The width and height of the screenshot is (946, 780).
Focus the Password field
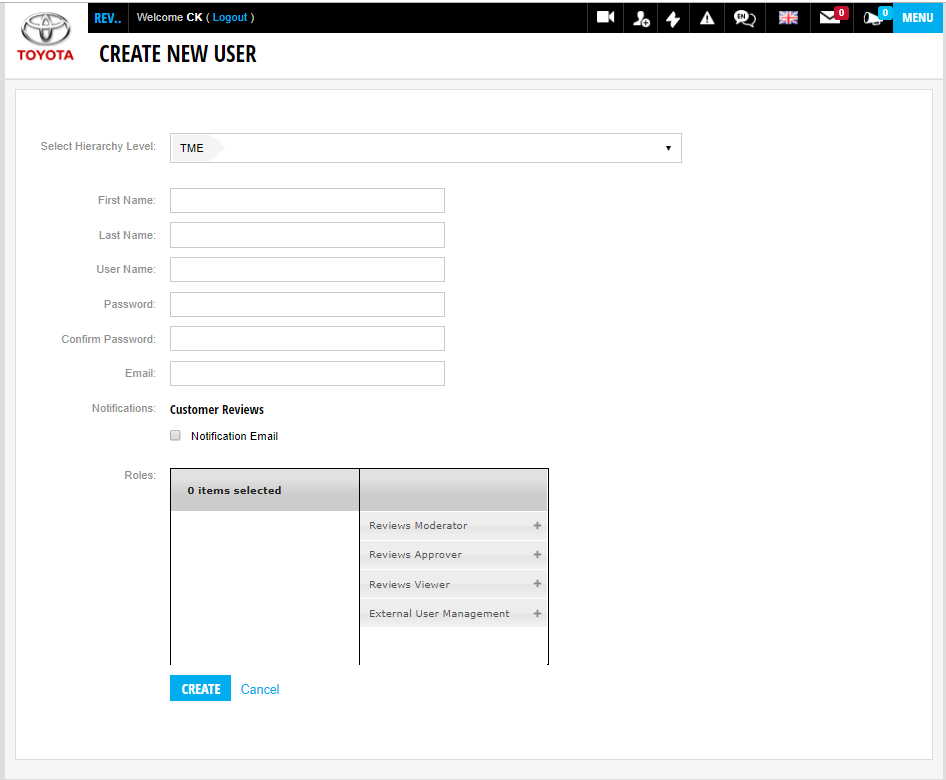(x=307, y=305)
